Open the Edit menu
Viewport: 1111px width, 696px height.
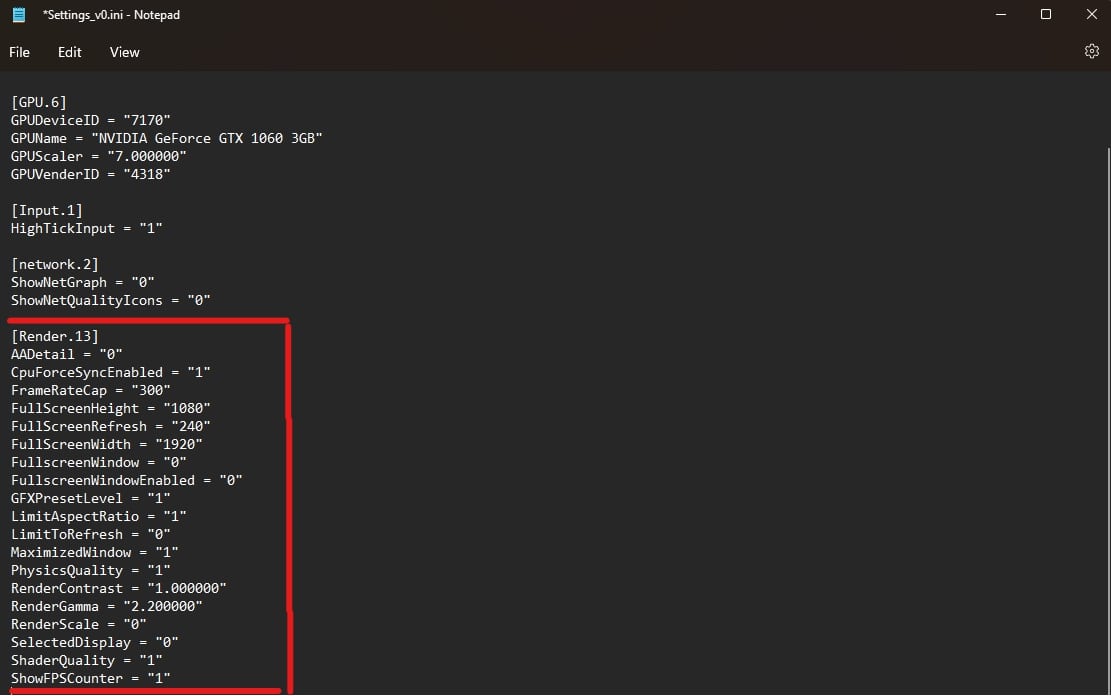point(69,52)
